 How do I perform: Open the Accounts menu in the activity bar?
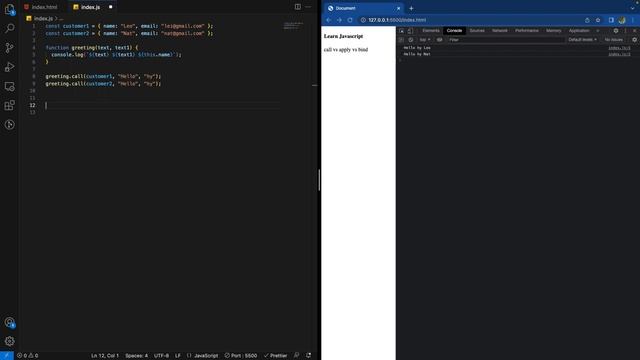tap(9, 322)
